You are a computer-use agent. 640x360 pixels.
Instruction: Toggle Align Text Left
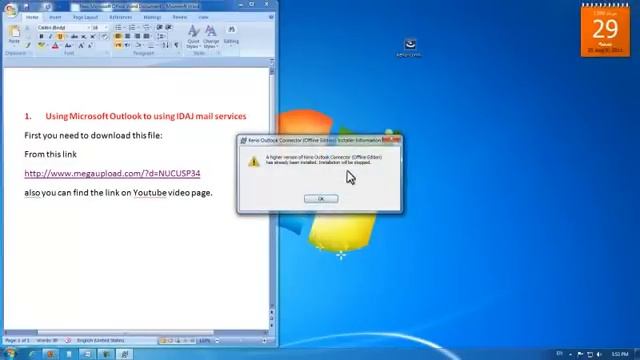pos(118,36)
